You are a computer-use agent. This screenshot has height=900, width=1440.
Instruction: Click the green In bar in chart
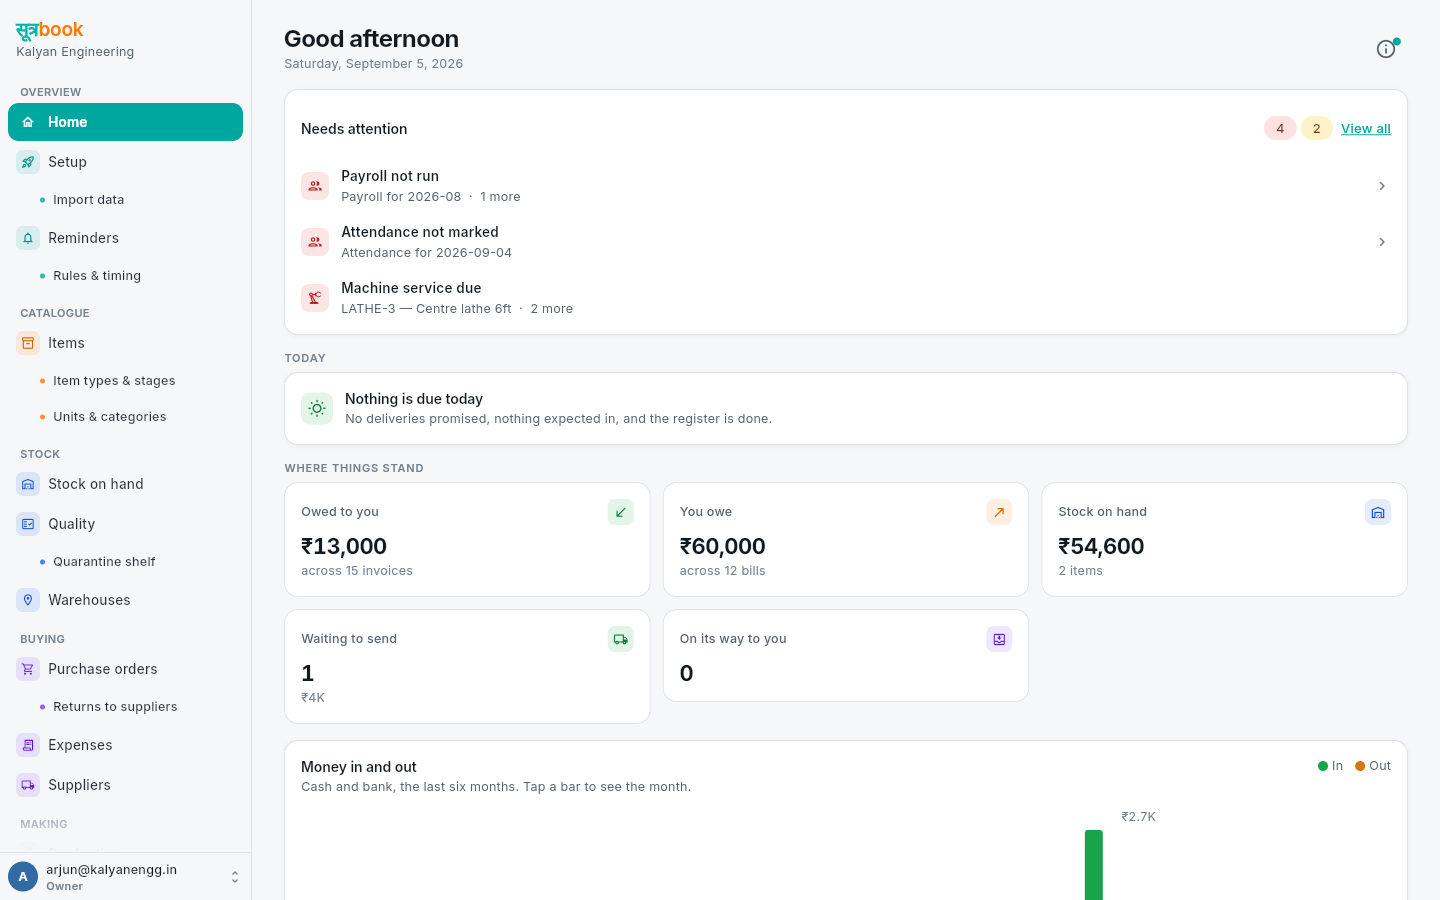1094,865
